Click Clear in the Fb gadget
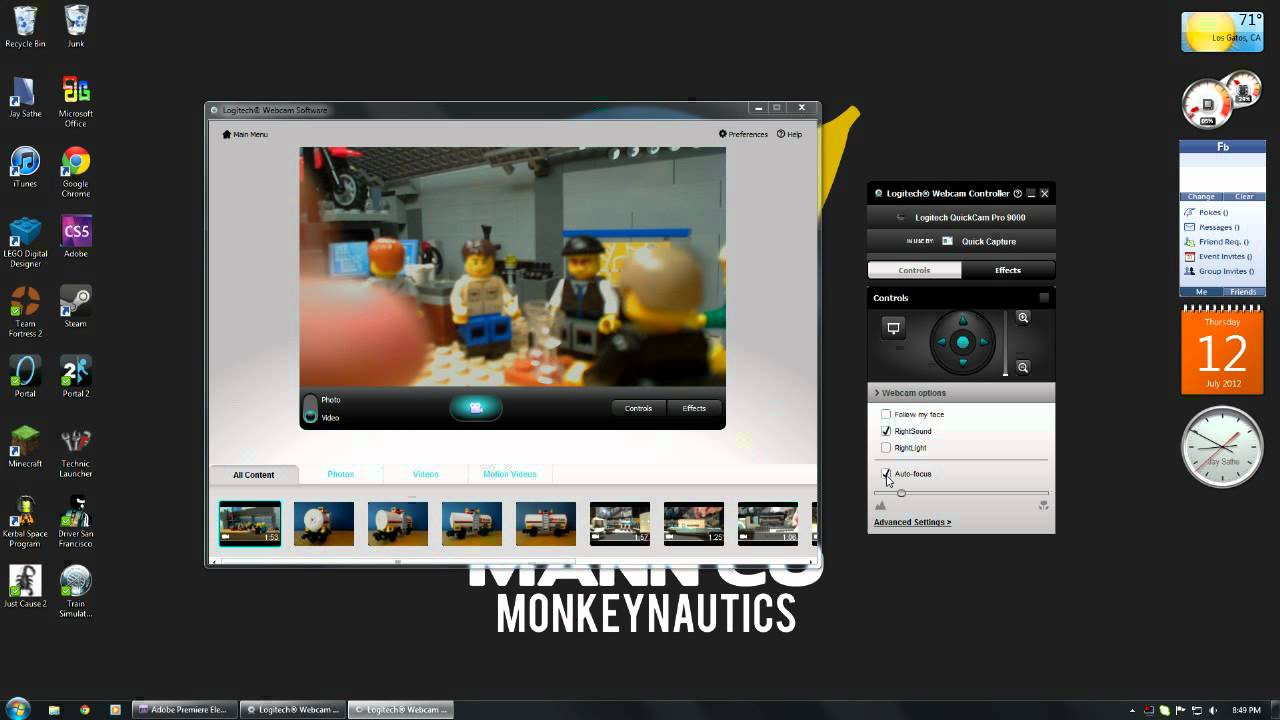The height and width of the screenshot is (720, 1280). point(1244,197)
